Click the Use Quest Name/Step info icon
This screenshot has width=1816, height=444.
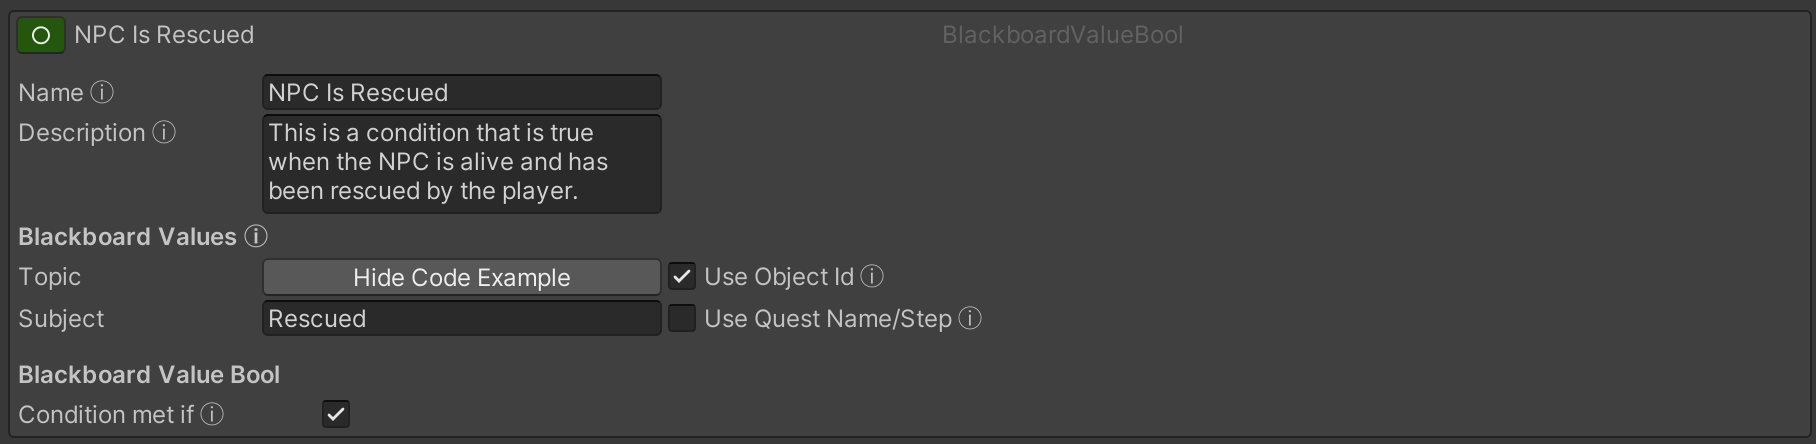click(970, 319)
